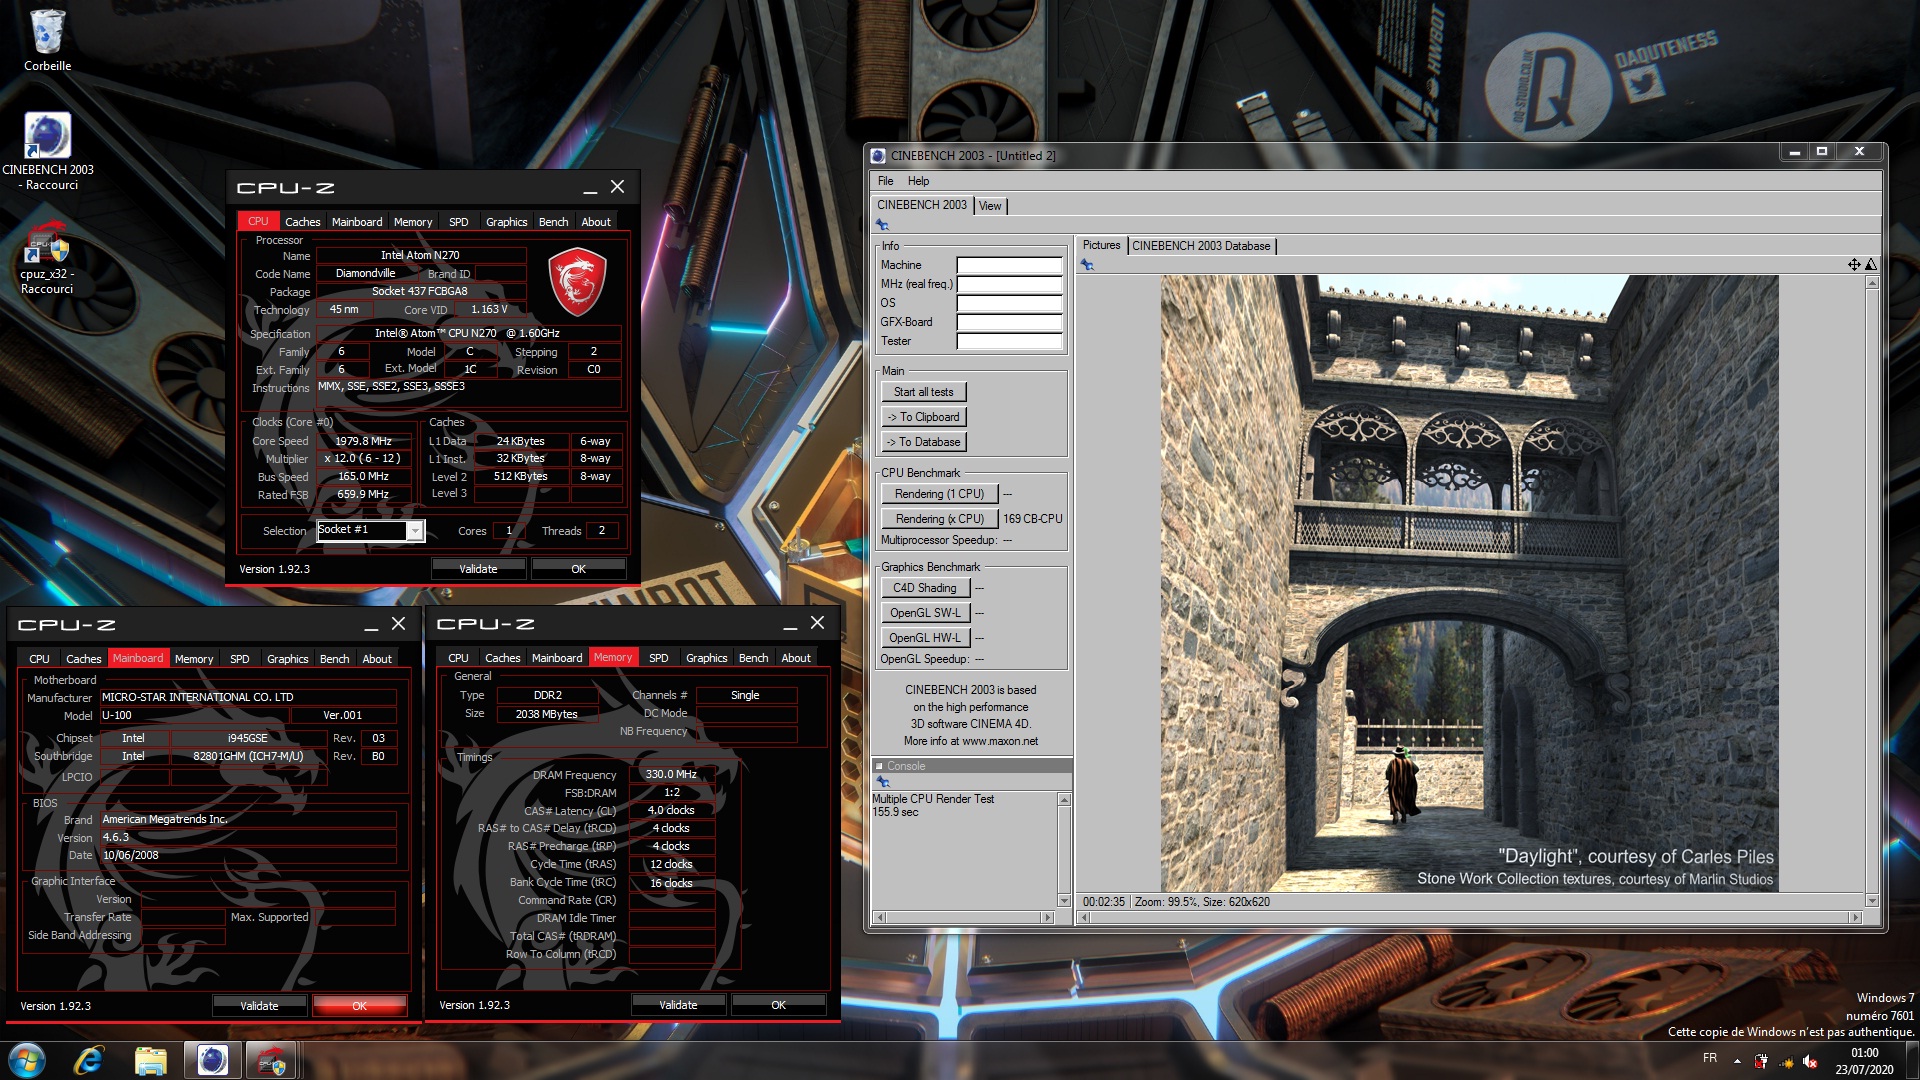Click the Console panel header collapse icon
Image resolution: width=1920 pixels, height=1080 pixels.
[879, 766]
